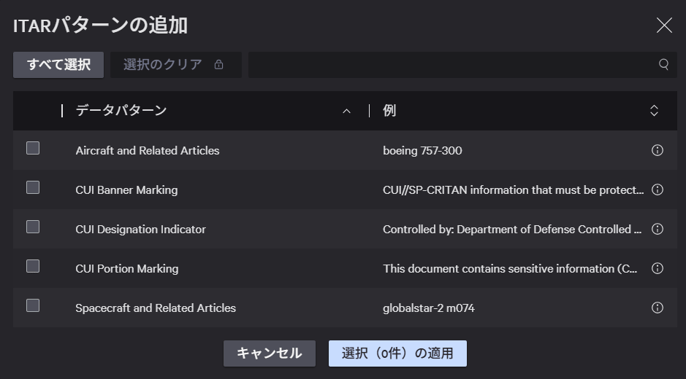
Task: Click example text starting CUI//SP-CRITAN
Action: click(x=513, y=190)
